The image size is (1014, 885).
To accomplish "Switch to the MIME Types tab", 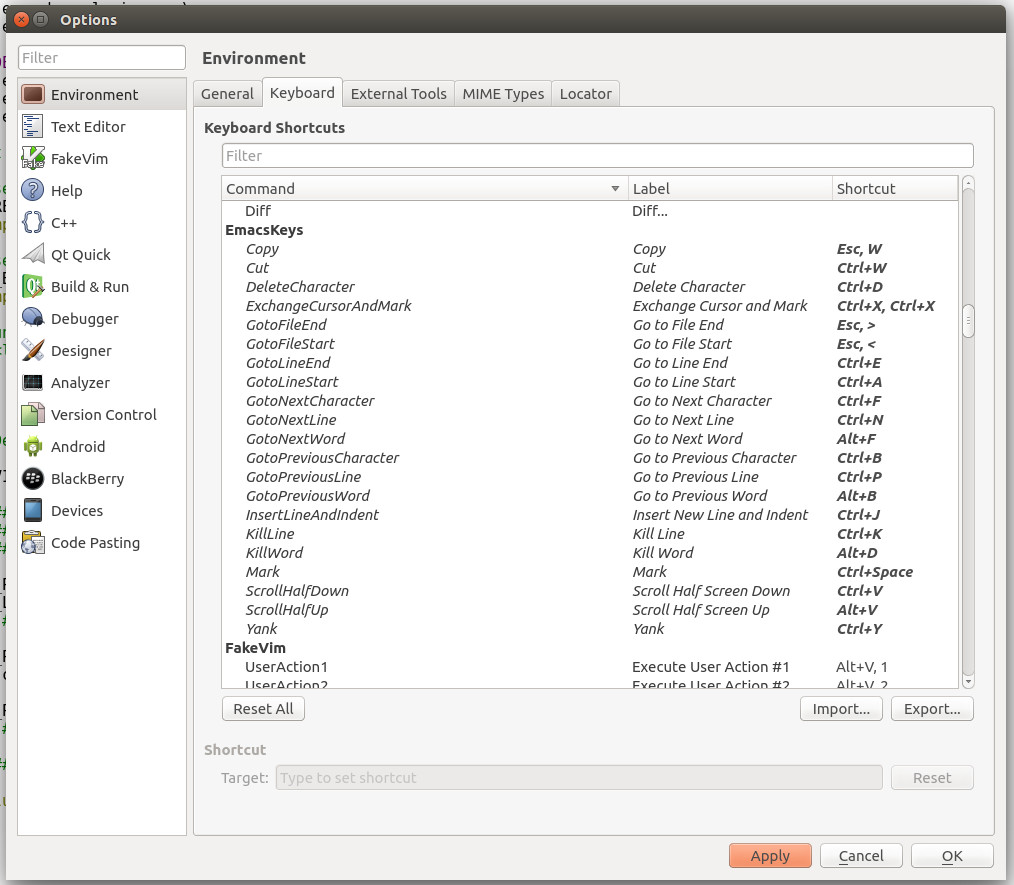I will pos(503,94).
